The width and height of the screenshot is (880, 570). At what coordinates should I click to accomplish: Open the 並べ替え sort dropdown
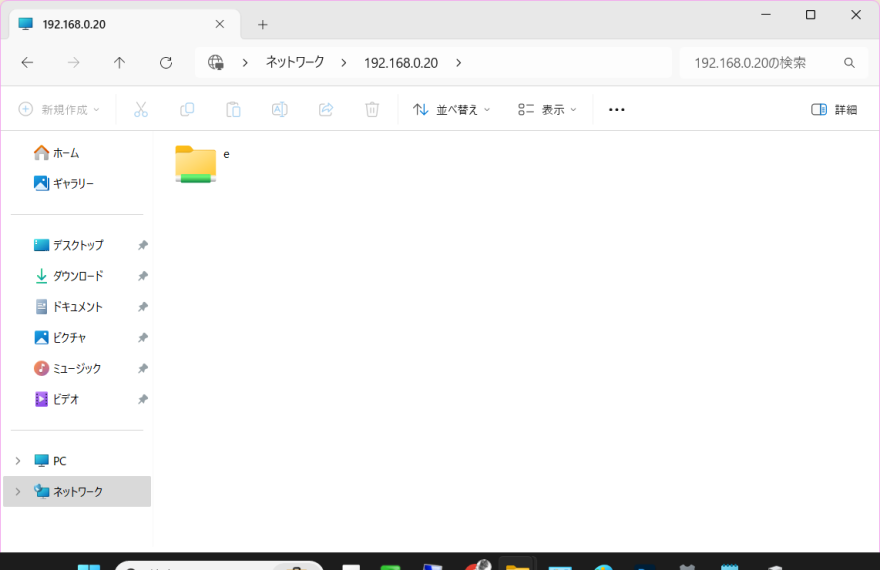[x=451, y=109]
